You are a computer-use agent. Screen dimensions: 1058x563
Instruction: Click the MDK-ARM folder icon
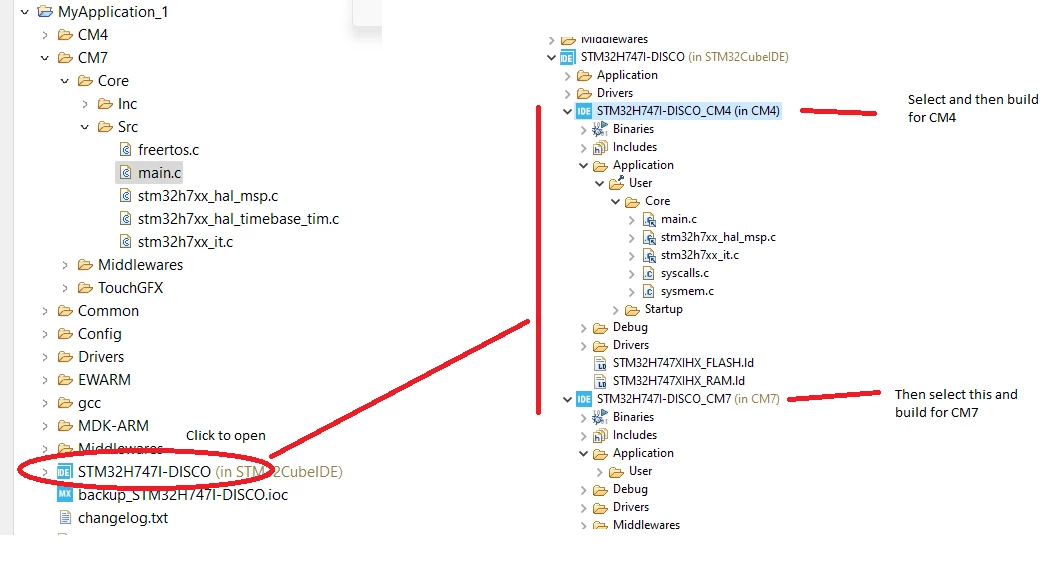point(65,425)
